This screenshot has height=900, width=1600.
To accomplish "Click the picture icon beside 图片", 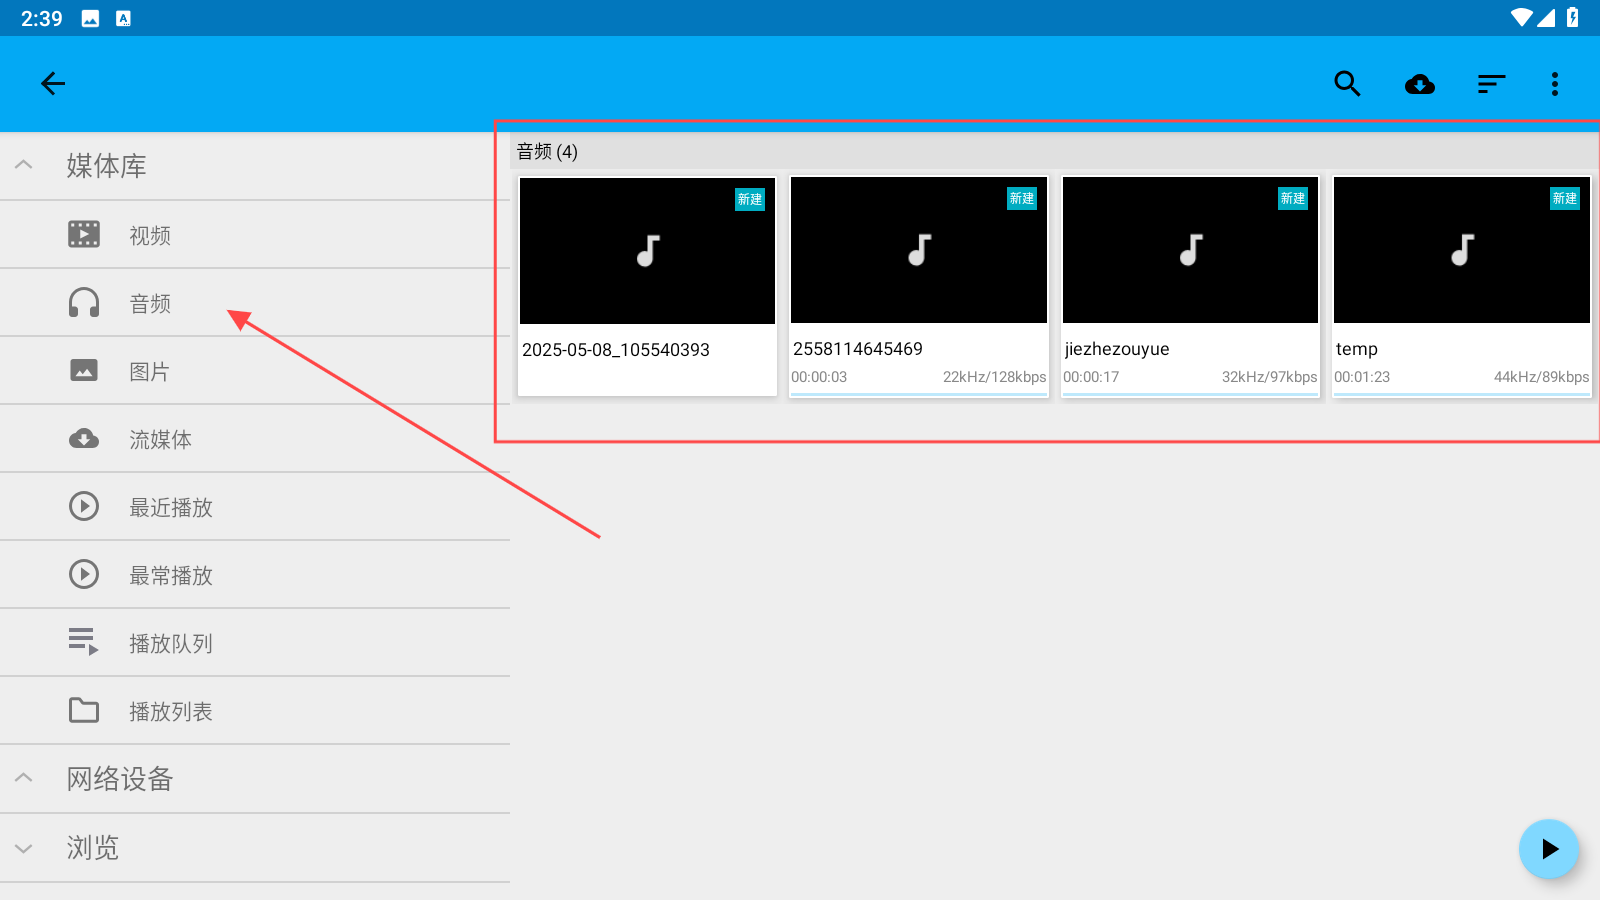I will (84, 370).
